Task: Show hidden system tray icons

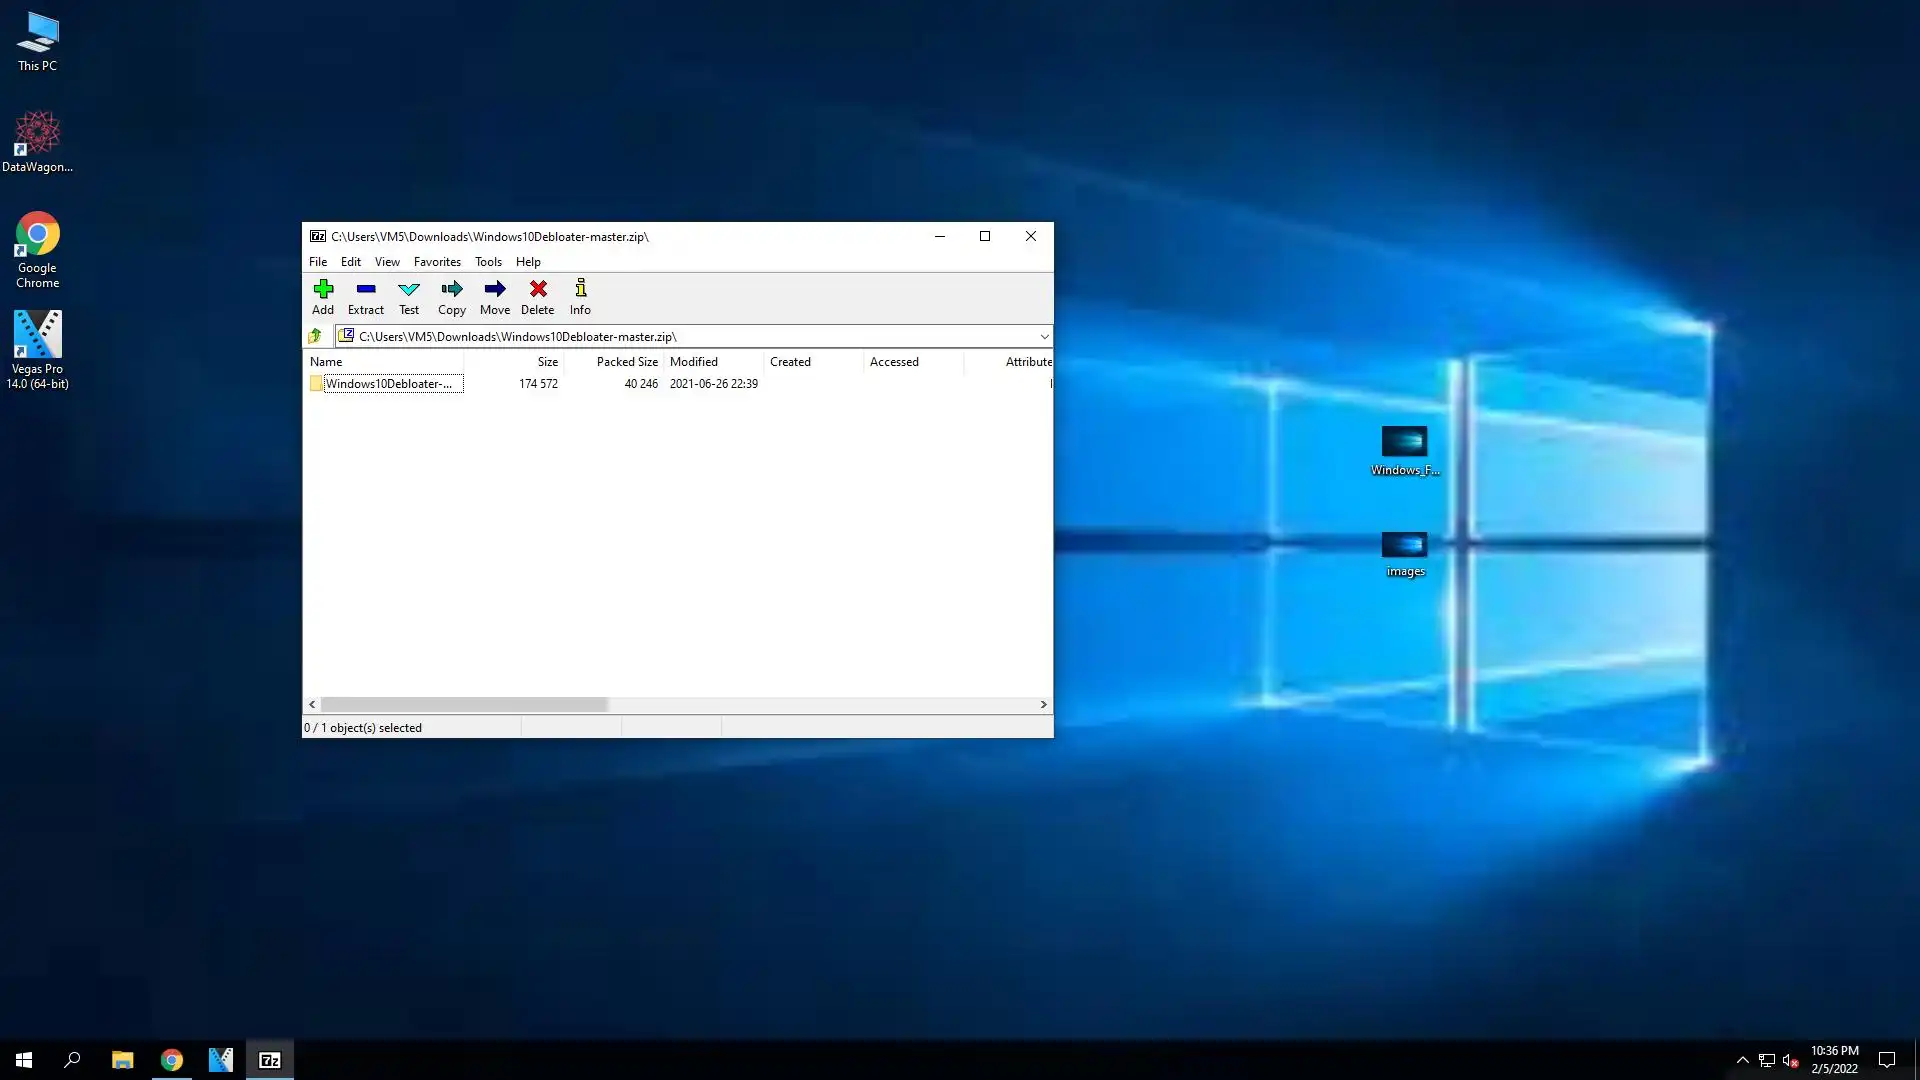Action: (x=1742, y=1060)
